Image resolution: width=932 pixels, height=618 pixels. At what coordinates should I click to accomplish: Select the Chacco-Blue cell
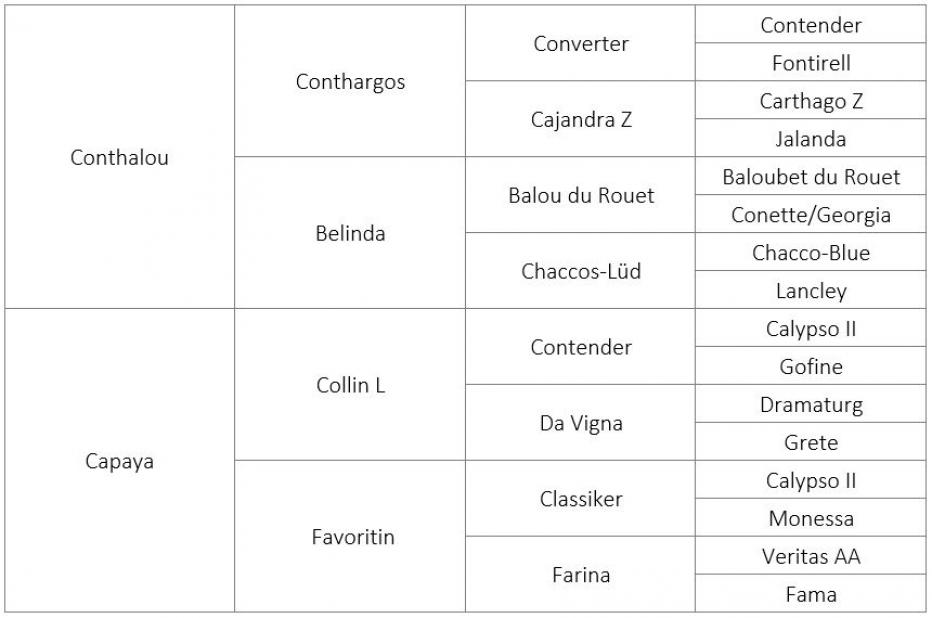pyautogui.click(x=811, y=252)
